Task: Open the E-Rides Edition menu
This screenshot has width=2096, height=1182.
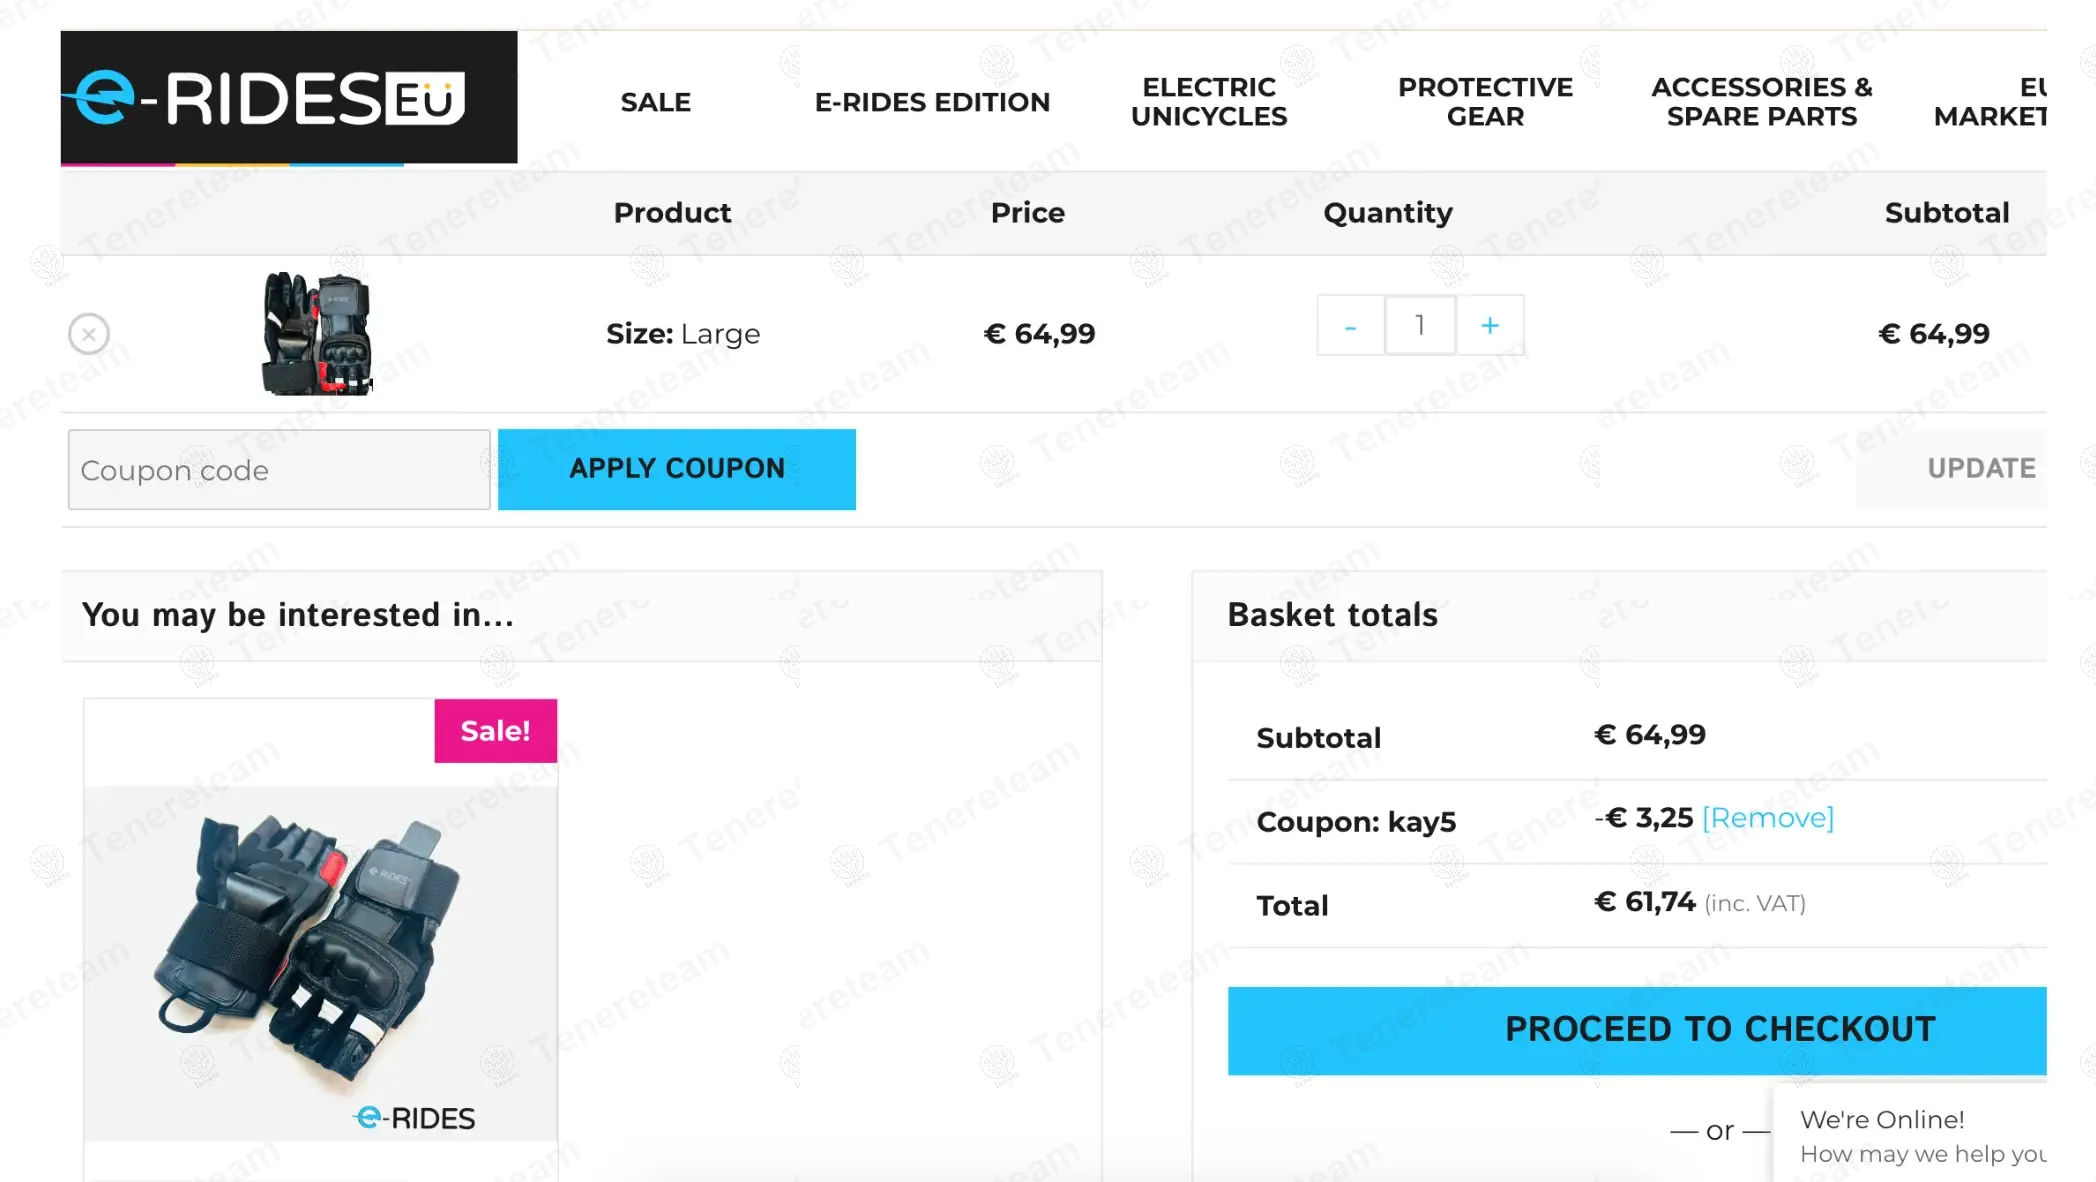Action: point(932,102)
